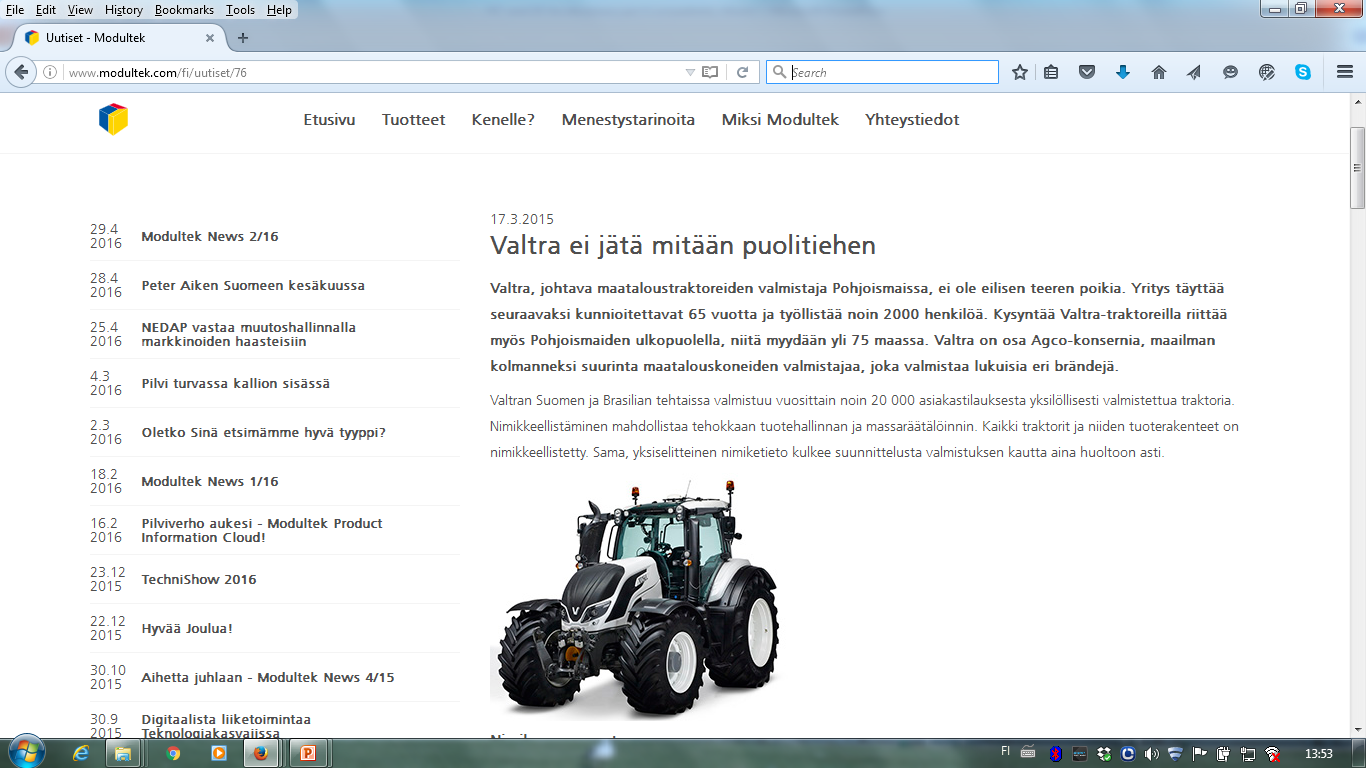The width and height of the screenshot is (1366, 768).
Task: Open Windows Explorer from the taskbar
Action: pyautogui.click(x=124, y=753)
